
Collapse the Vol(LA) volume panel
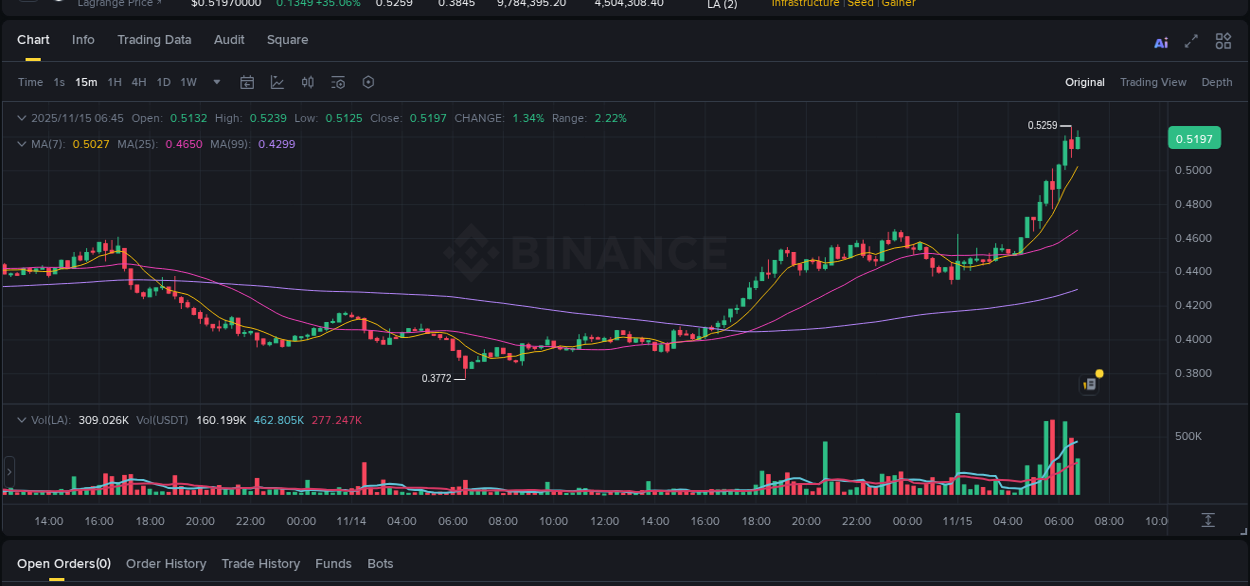point(20,420)
